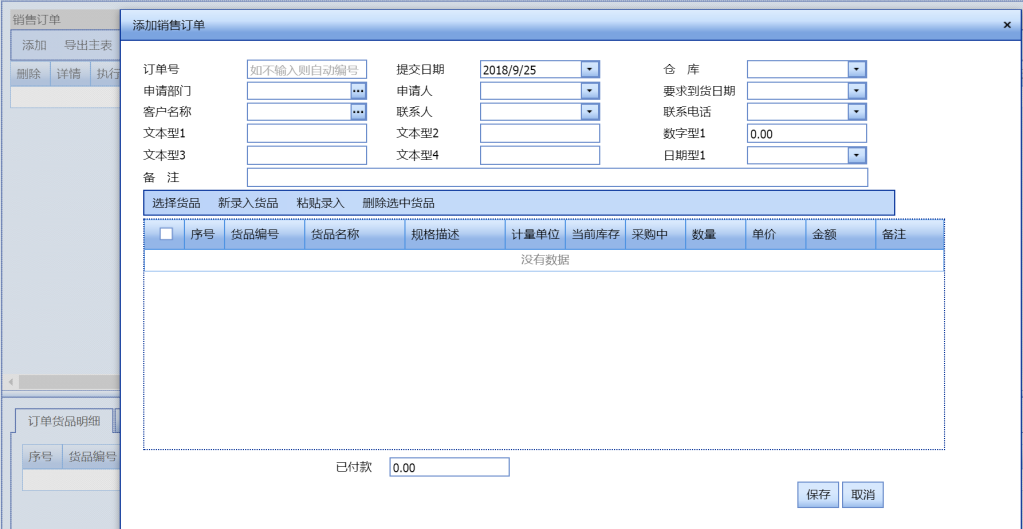
Task: Click the 申请部门 ellipsis browse button
Action: point(358,91)
